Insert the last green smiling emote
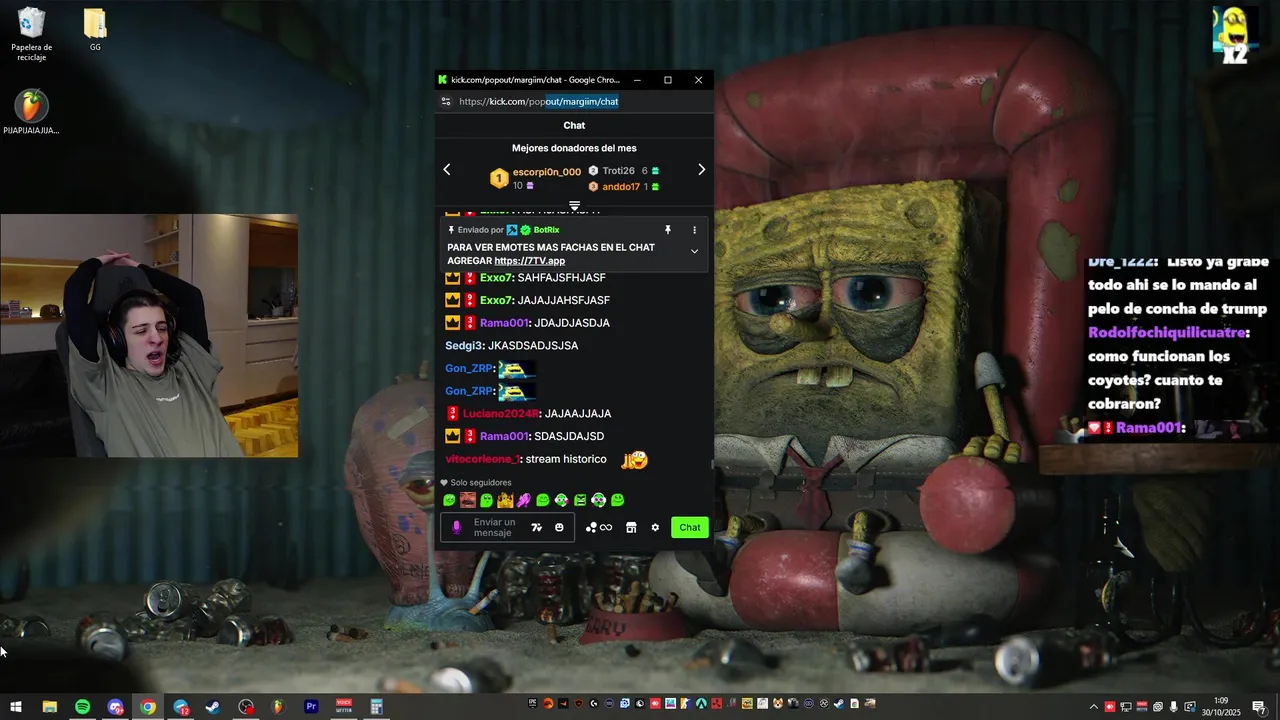The width and height of the screenshot is (1280, 720). (617, 500)
